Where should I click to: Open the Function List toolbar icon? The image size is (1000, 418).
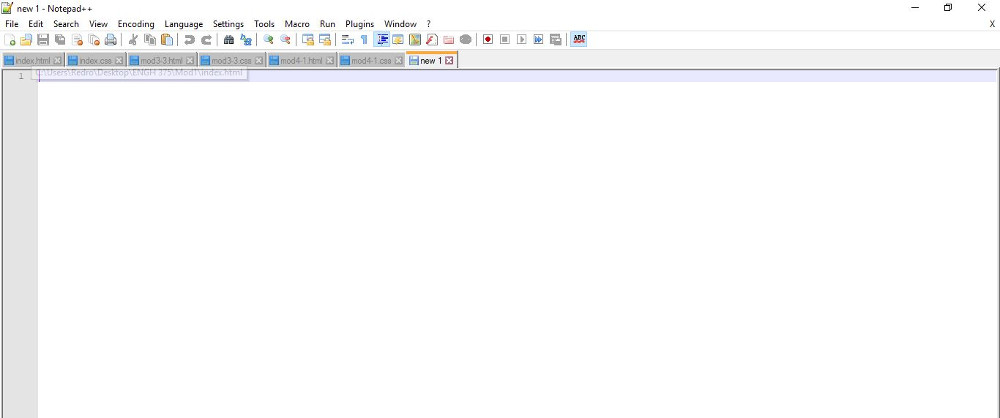tap(432, 40)
